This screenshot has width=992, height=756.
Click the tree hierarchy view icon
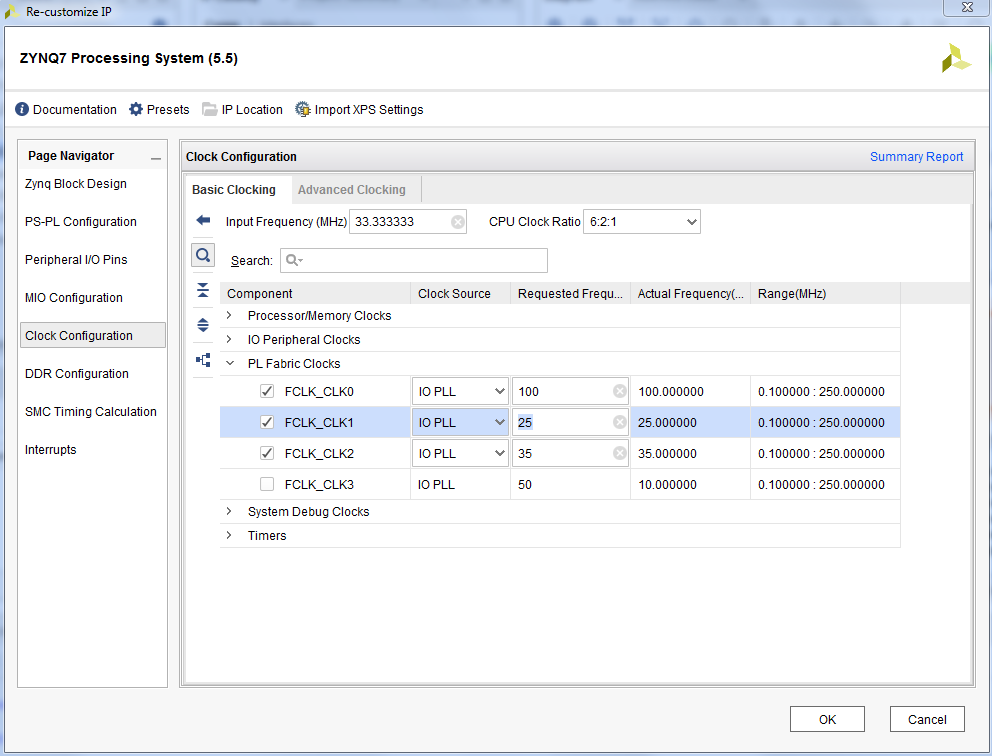tap(203, 360)
